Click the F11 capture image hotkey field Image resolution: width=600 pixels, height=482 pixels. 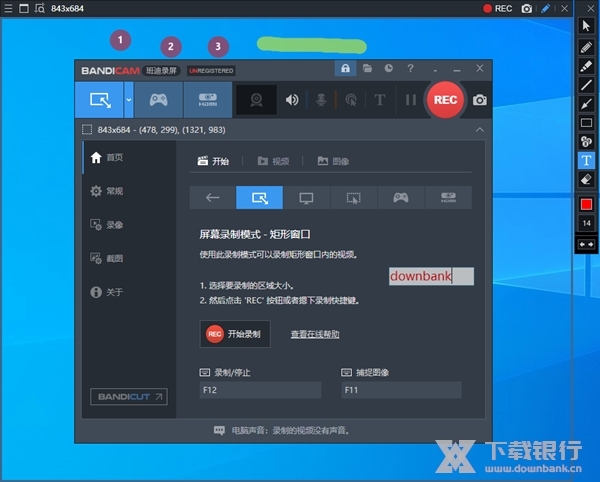pyautogui.click(x=401, y=390)
